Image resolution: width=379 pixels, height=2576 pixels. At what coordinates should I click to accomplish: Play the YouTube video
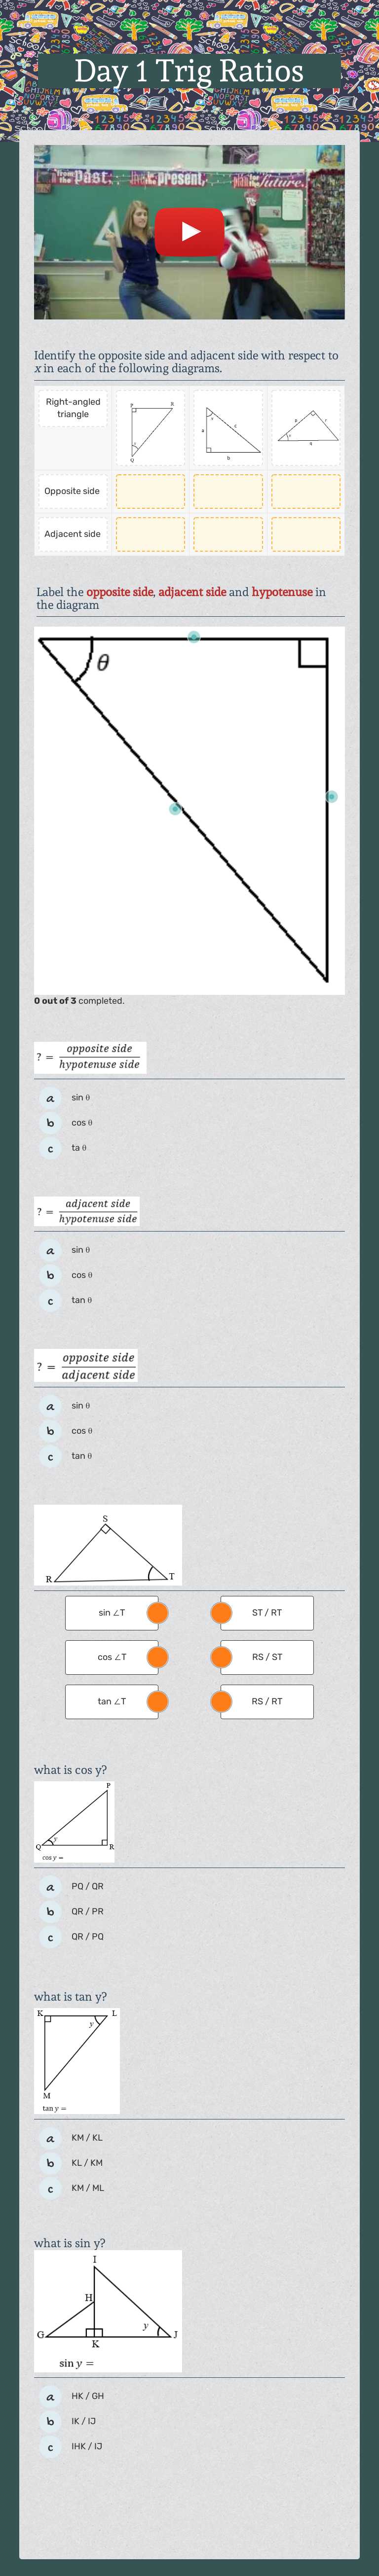coord(190,232)
